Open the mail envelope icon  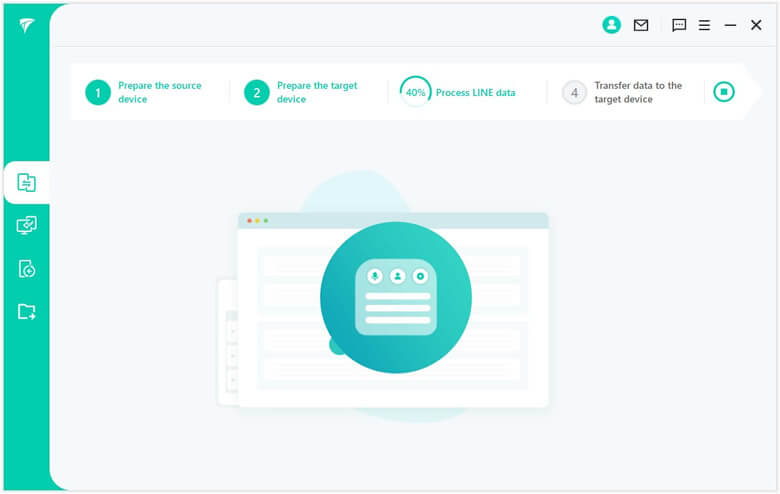point(641,25)
